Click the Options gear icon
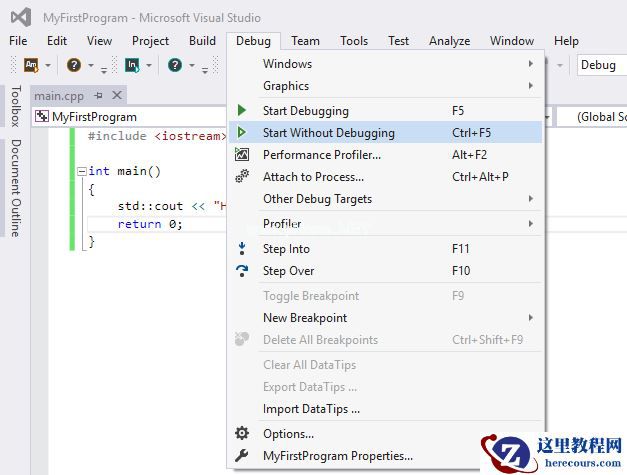Viewport: 627px width, 475px height. click(242, 433)
